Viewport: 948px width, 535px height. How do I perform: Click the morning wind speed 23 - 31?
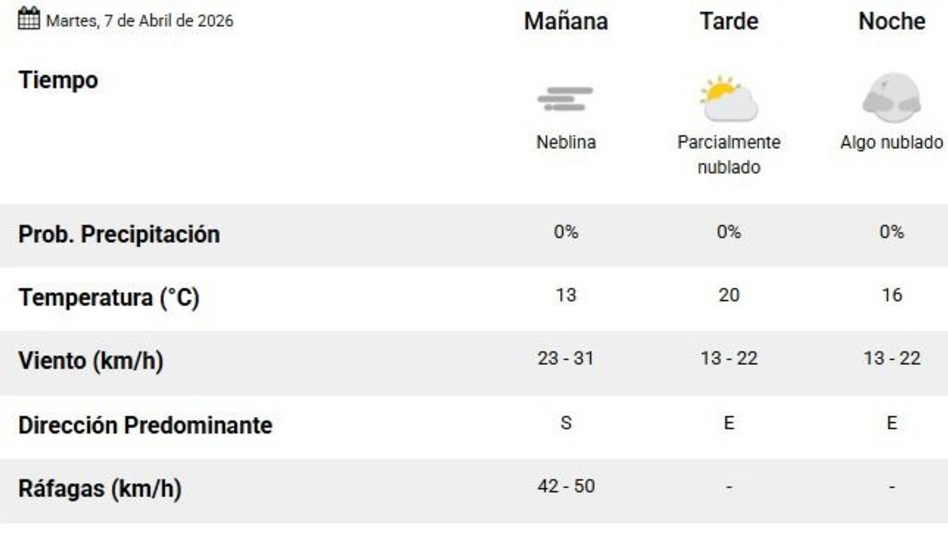click(566, 358)
